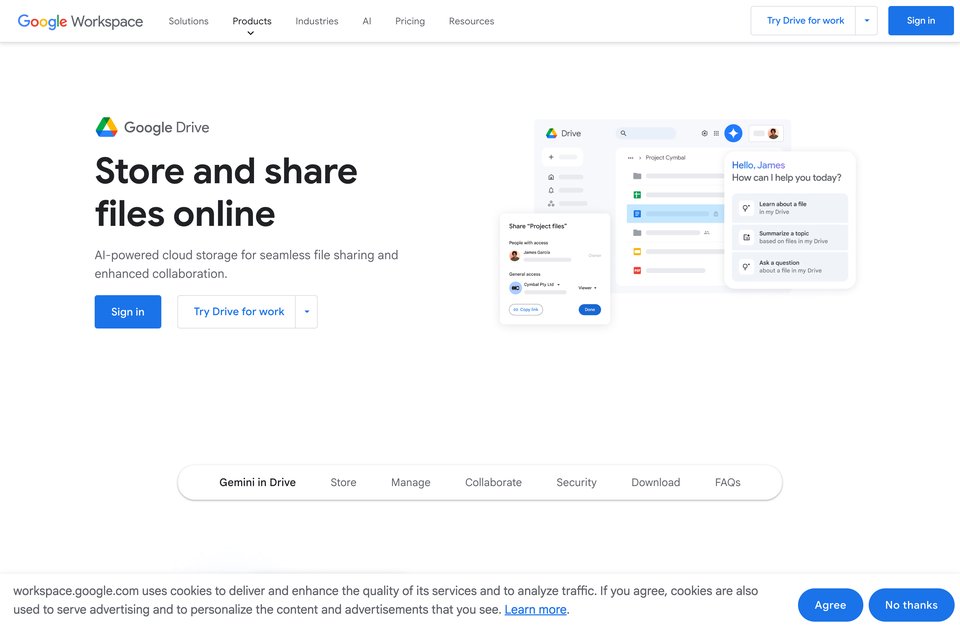Switch to the Store tab
The height and width of the screenshot is (627, 960).
(x=343, y=482)
